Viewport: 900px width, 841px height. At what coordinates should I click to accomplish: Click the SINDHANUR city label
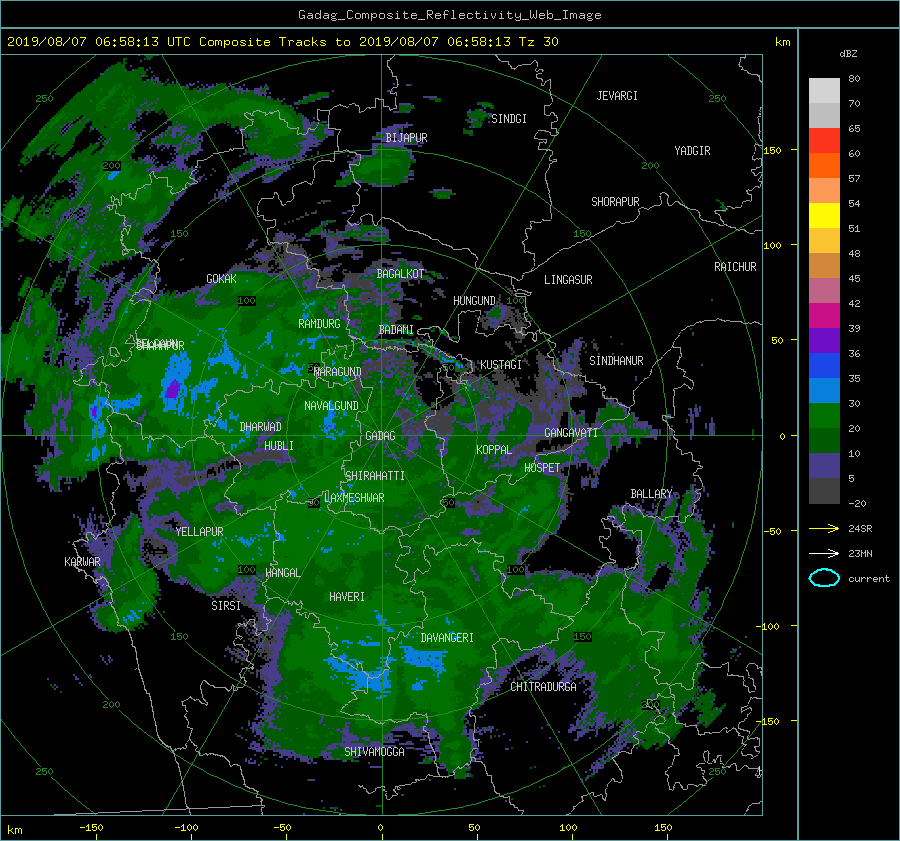click(616, 361)
